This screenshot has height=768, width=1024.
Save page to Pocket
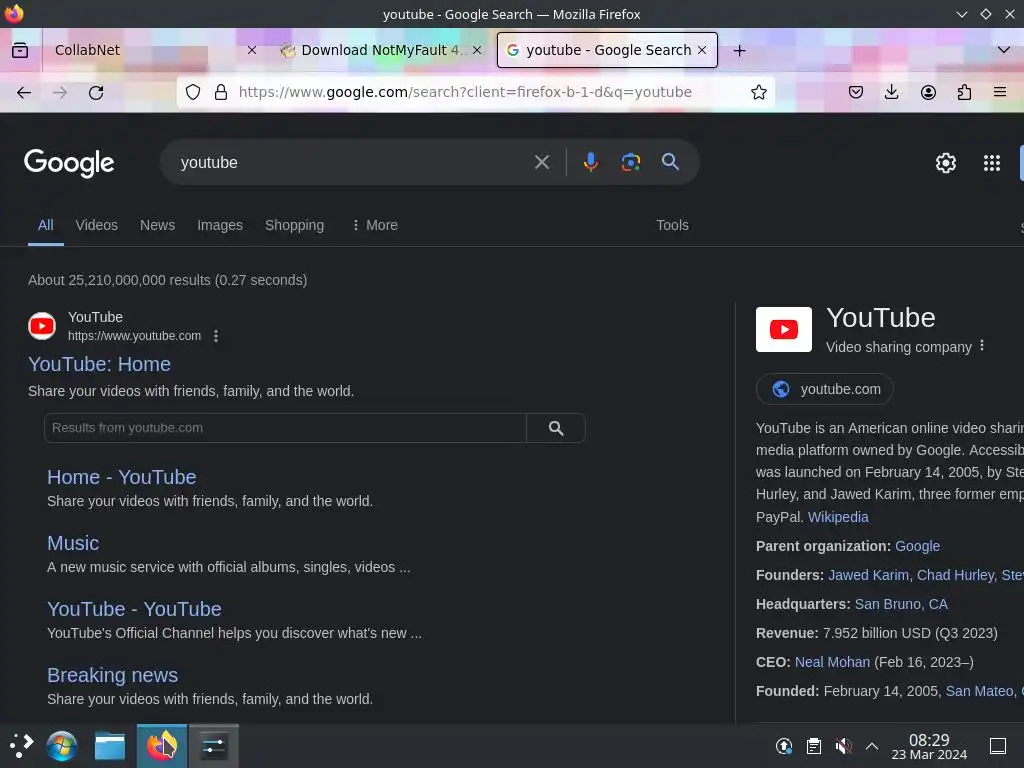(856, 92)
